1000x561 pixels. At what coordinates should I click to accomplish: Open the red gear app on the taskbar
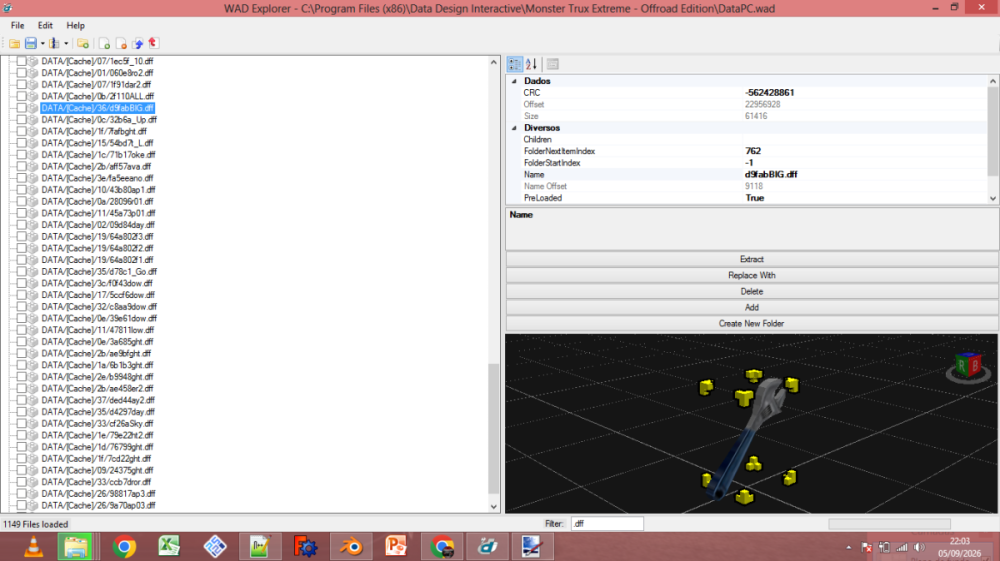point(305,547)
